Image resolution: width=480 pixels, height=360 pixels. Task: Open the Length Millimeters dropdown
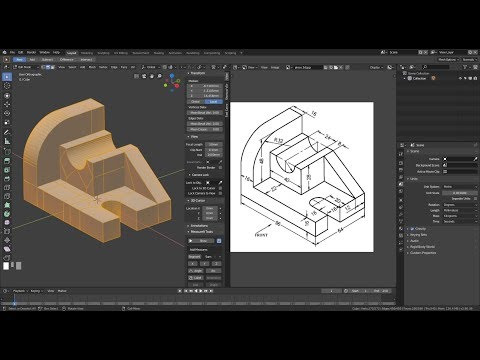point(460,210)
